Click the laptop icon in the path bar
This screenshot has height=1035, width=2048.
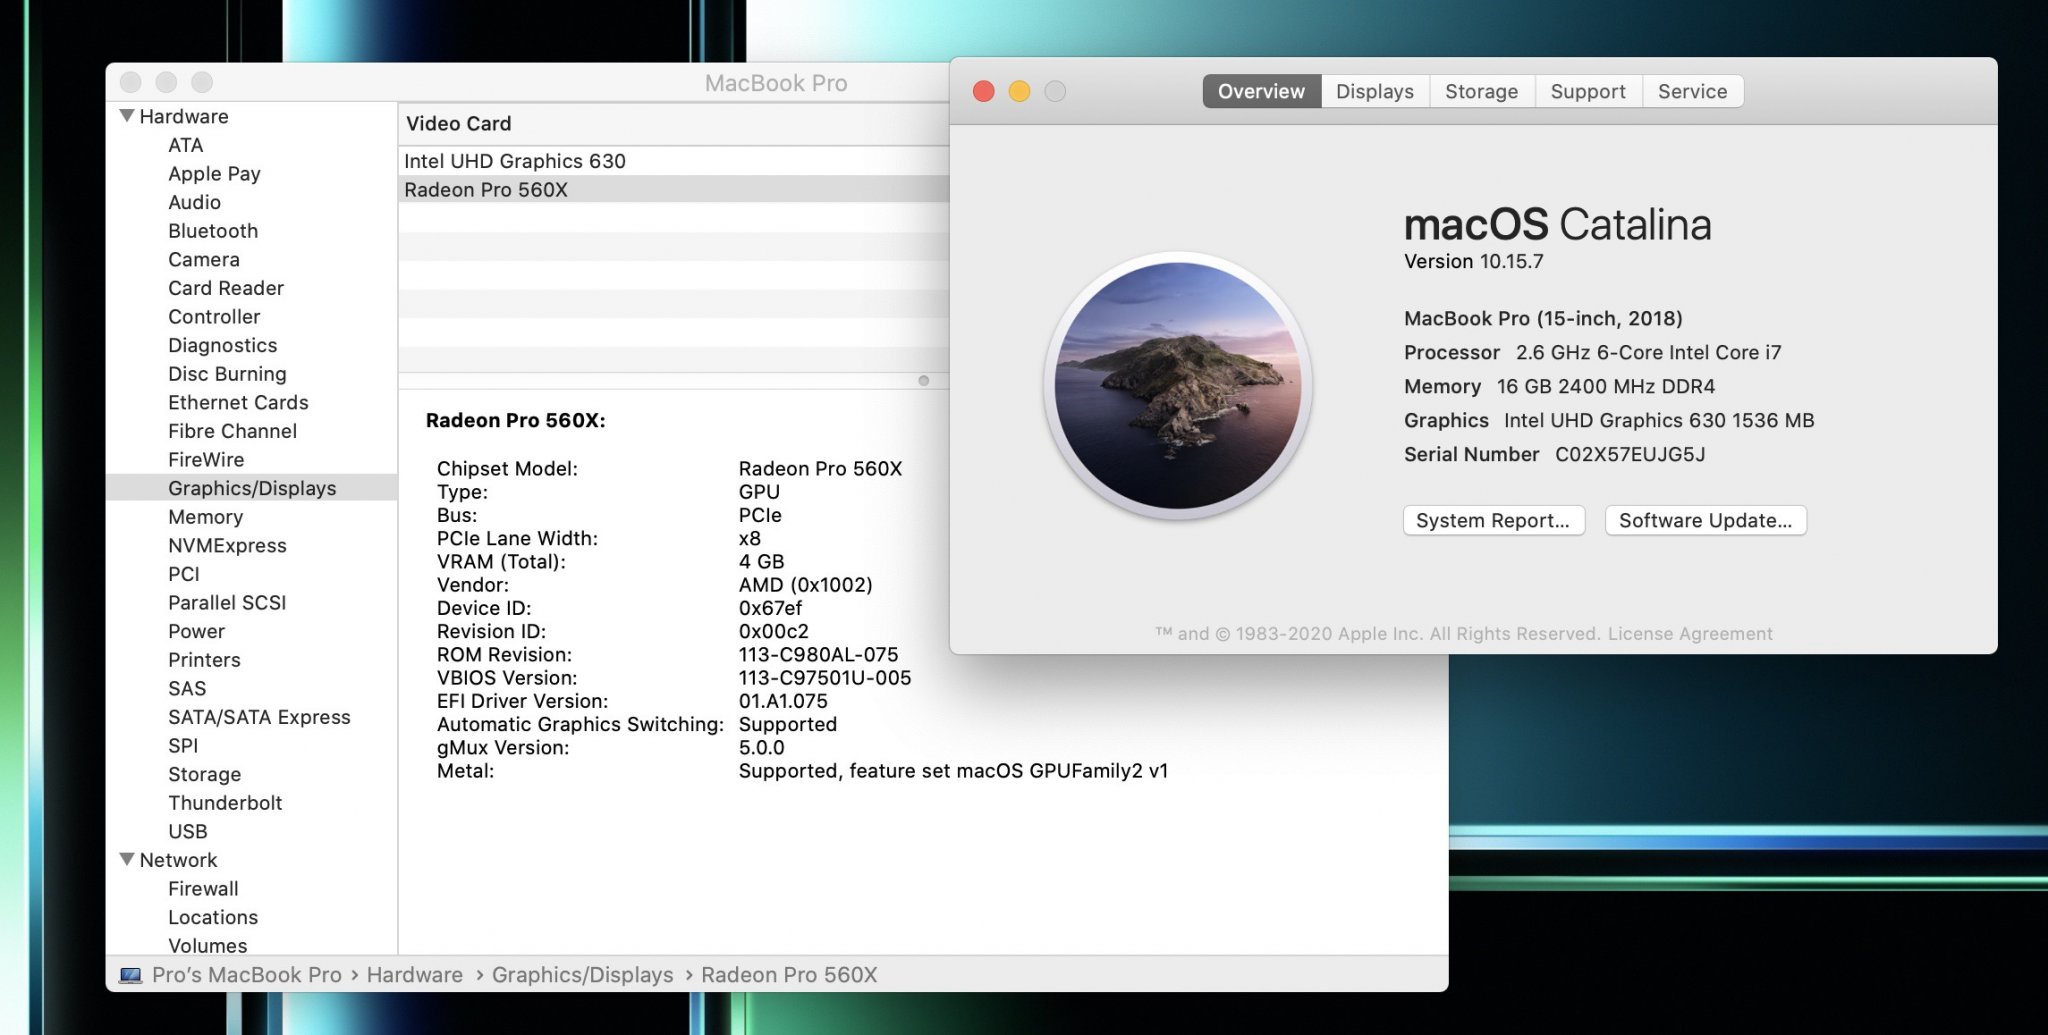pos(131,975)
